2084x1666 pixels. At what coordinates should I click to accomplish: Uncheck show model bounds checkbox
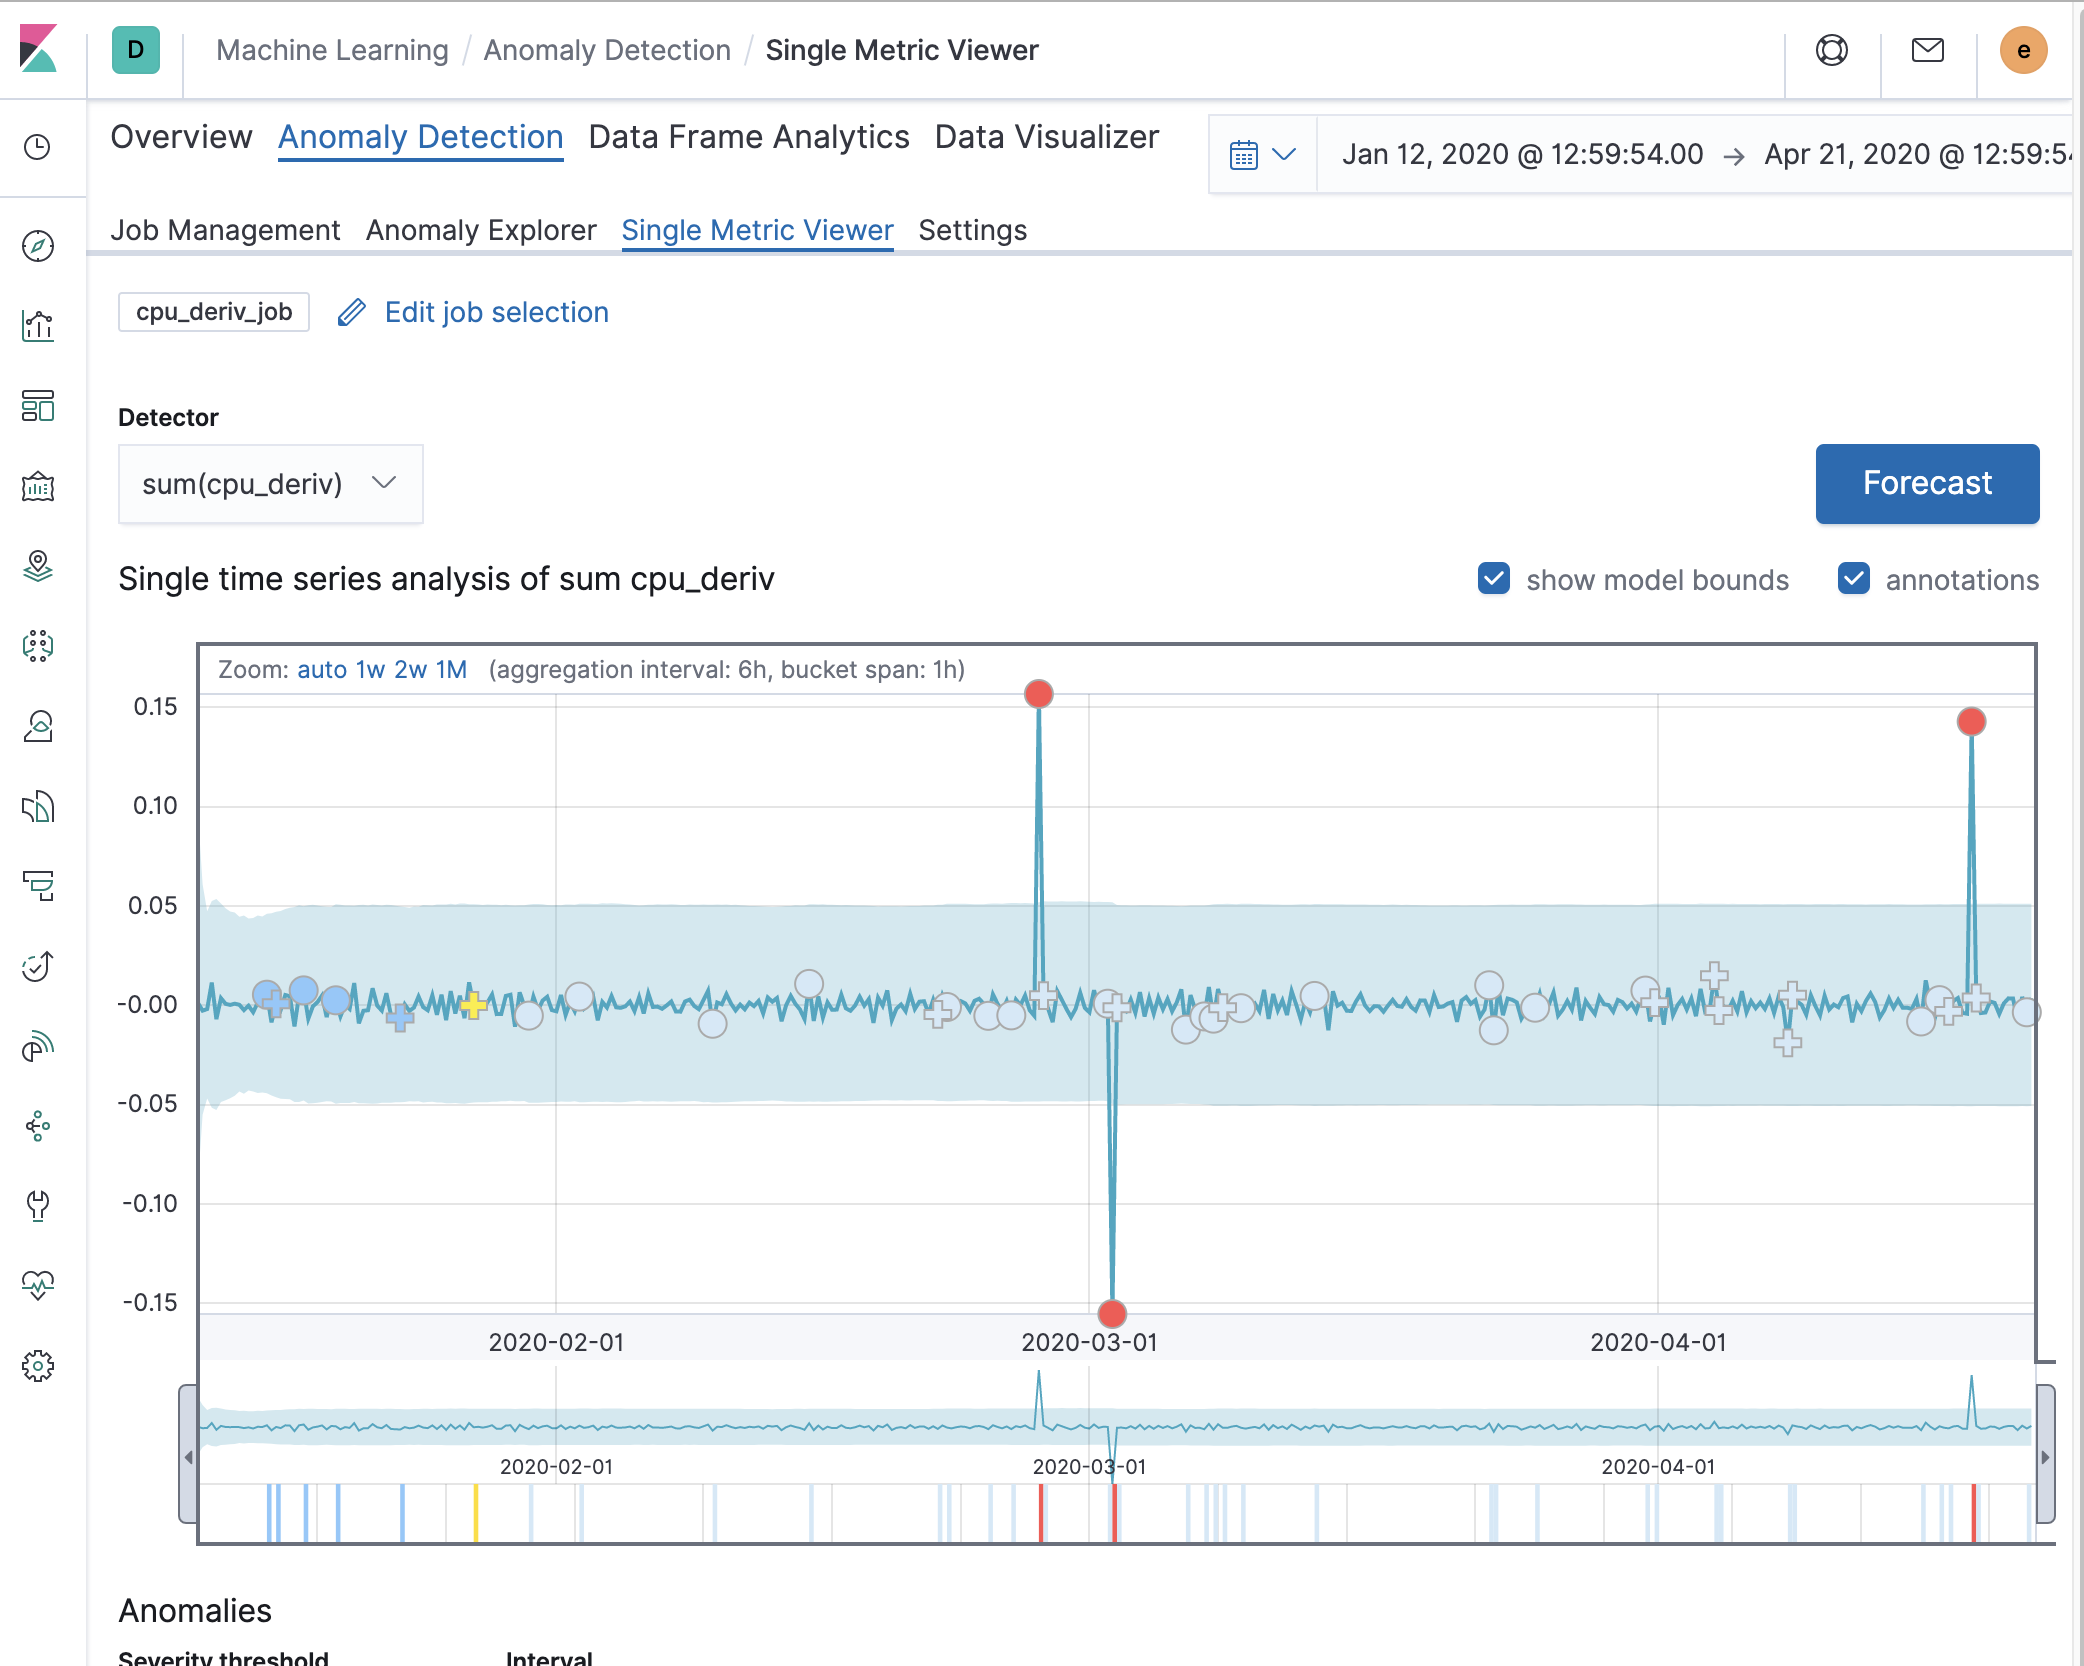coord(1494,579)
